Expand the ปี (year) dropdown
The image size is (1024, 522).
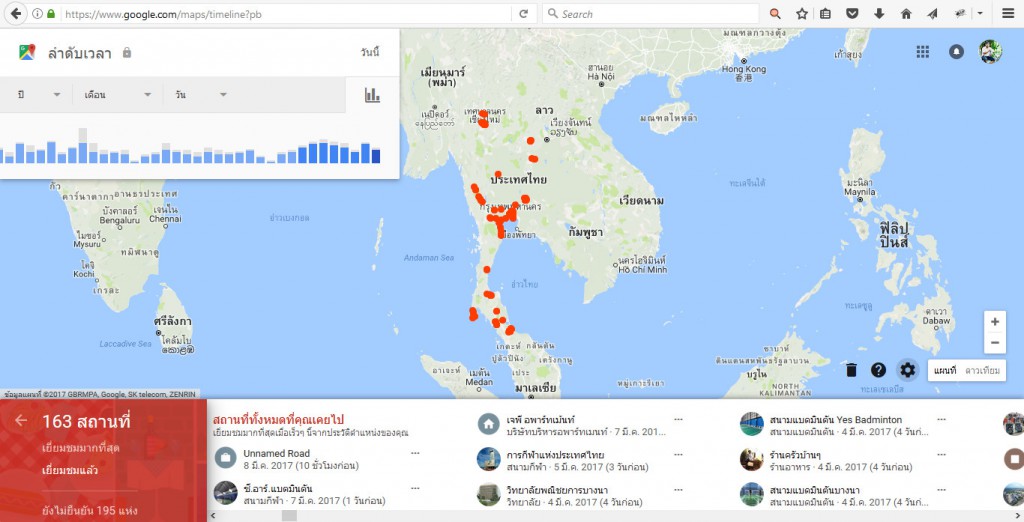click(40, 95)
